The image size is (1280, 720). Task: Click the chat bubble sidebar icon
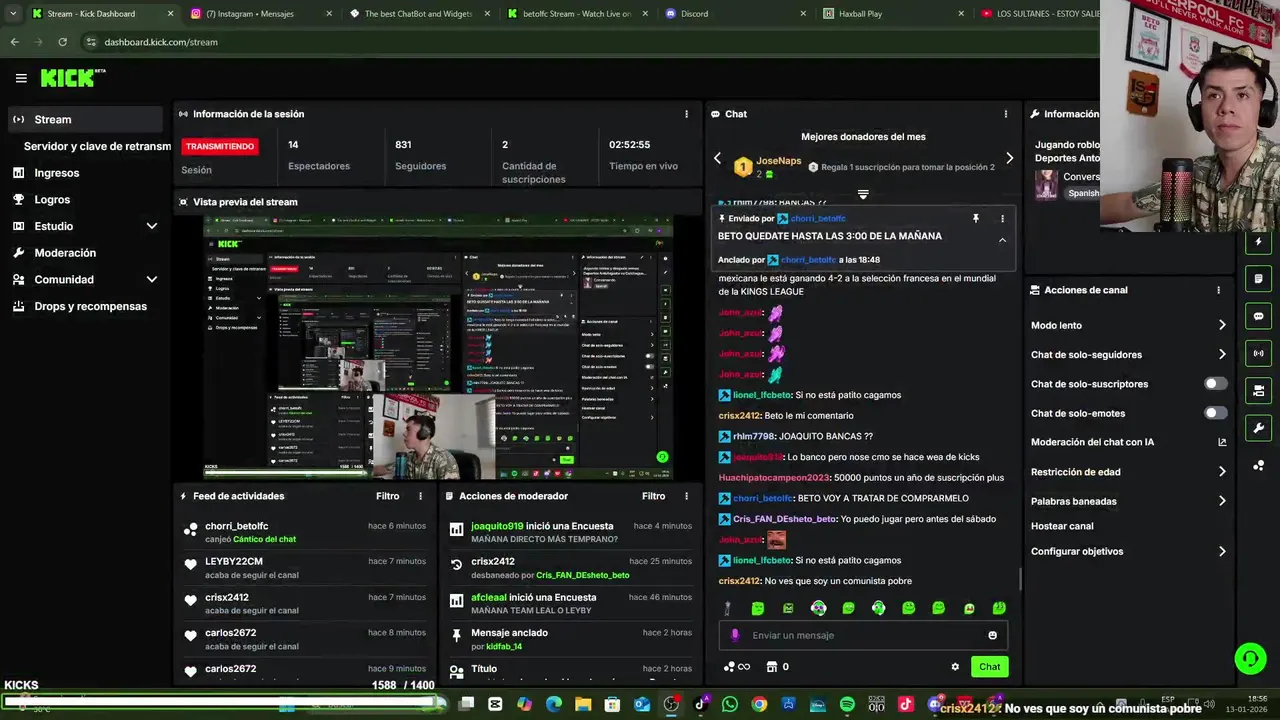(x=1258, y=316)
